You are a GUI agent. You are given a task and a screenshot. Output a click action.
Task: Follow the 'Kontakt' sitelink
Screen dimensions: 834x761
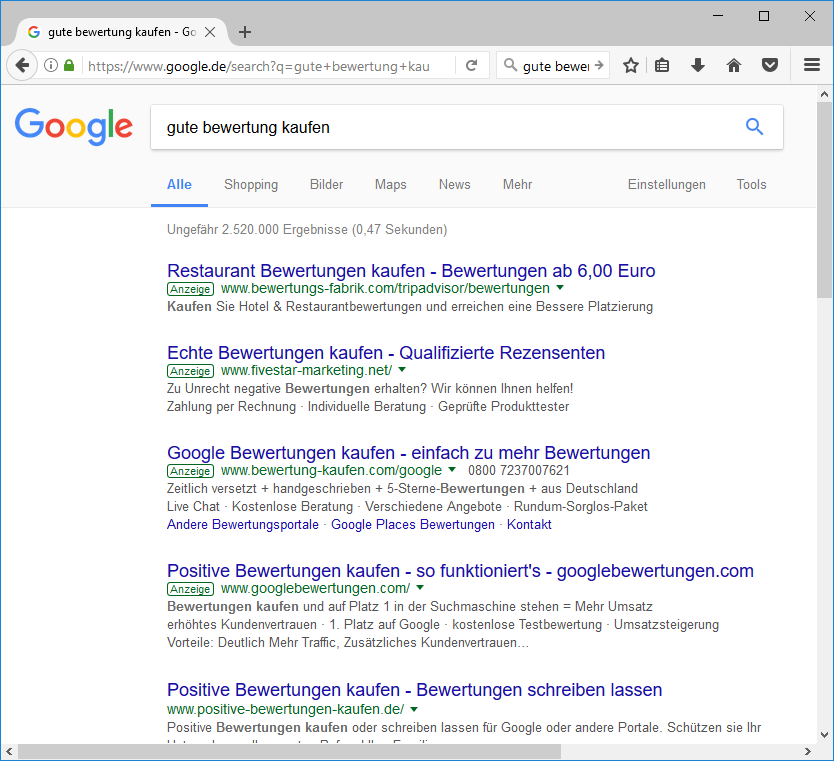[x=529, y=524]
